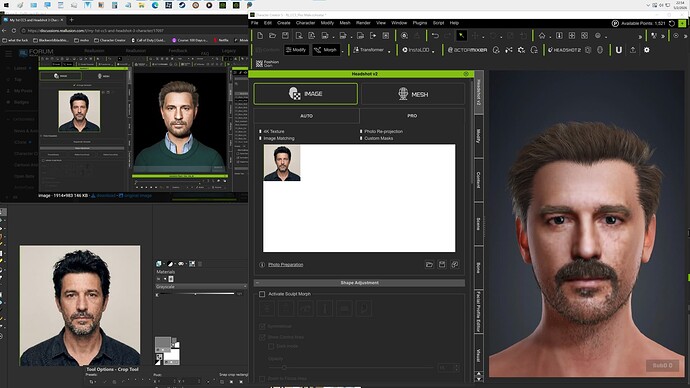
Task: Select the Facial Profile Editor side tab
Action: [x=479, y=311]
